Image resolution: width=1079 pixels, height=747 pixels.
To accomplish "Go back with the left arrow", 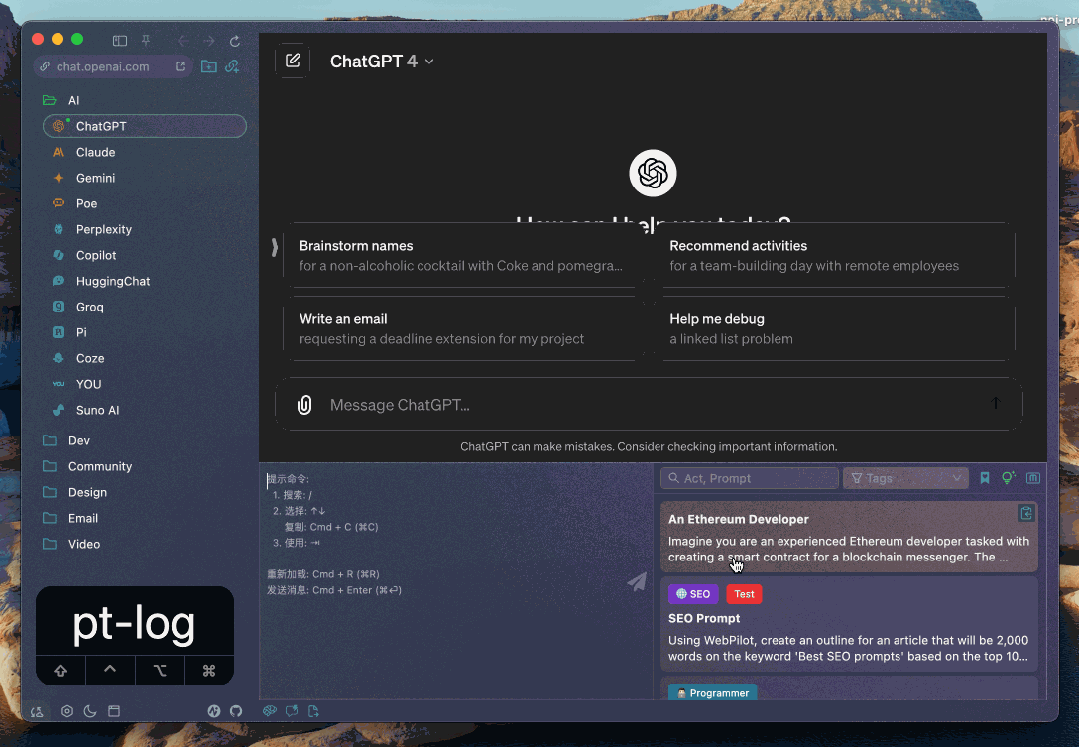I will [183, 41].
